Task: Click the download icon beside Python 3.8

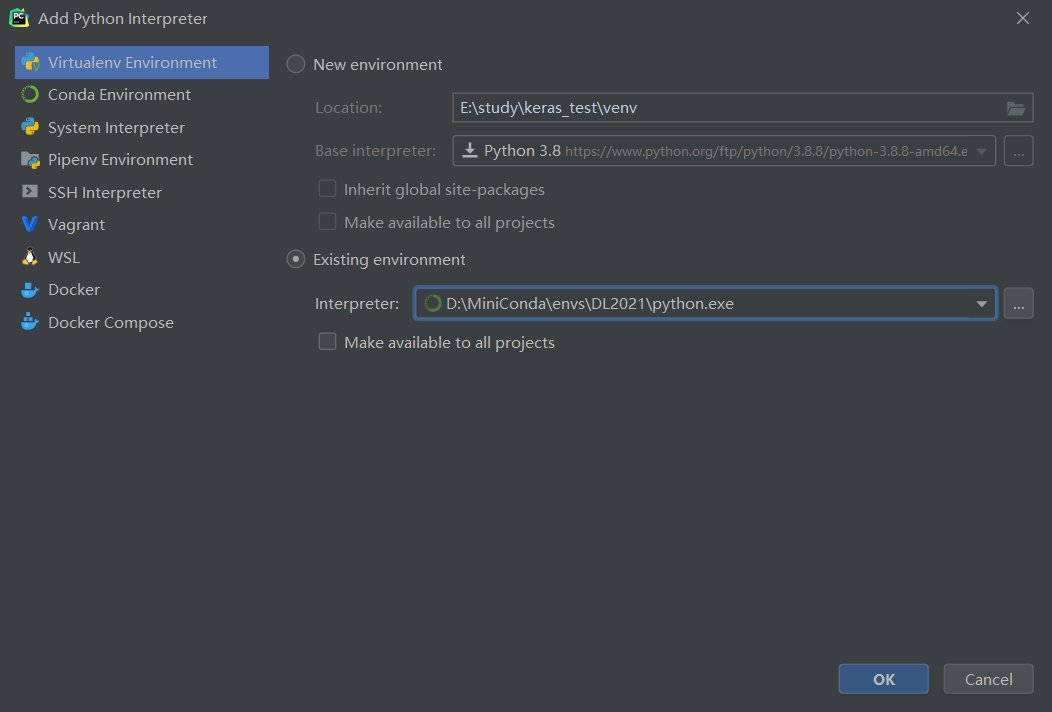Action: click(x=470, y=150)
